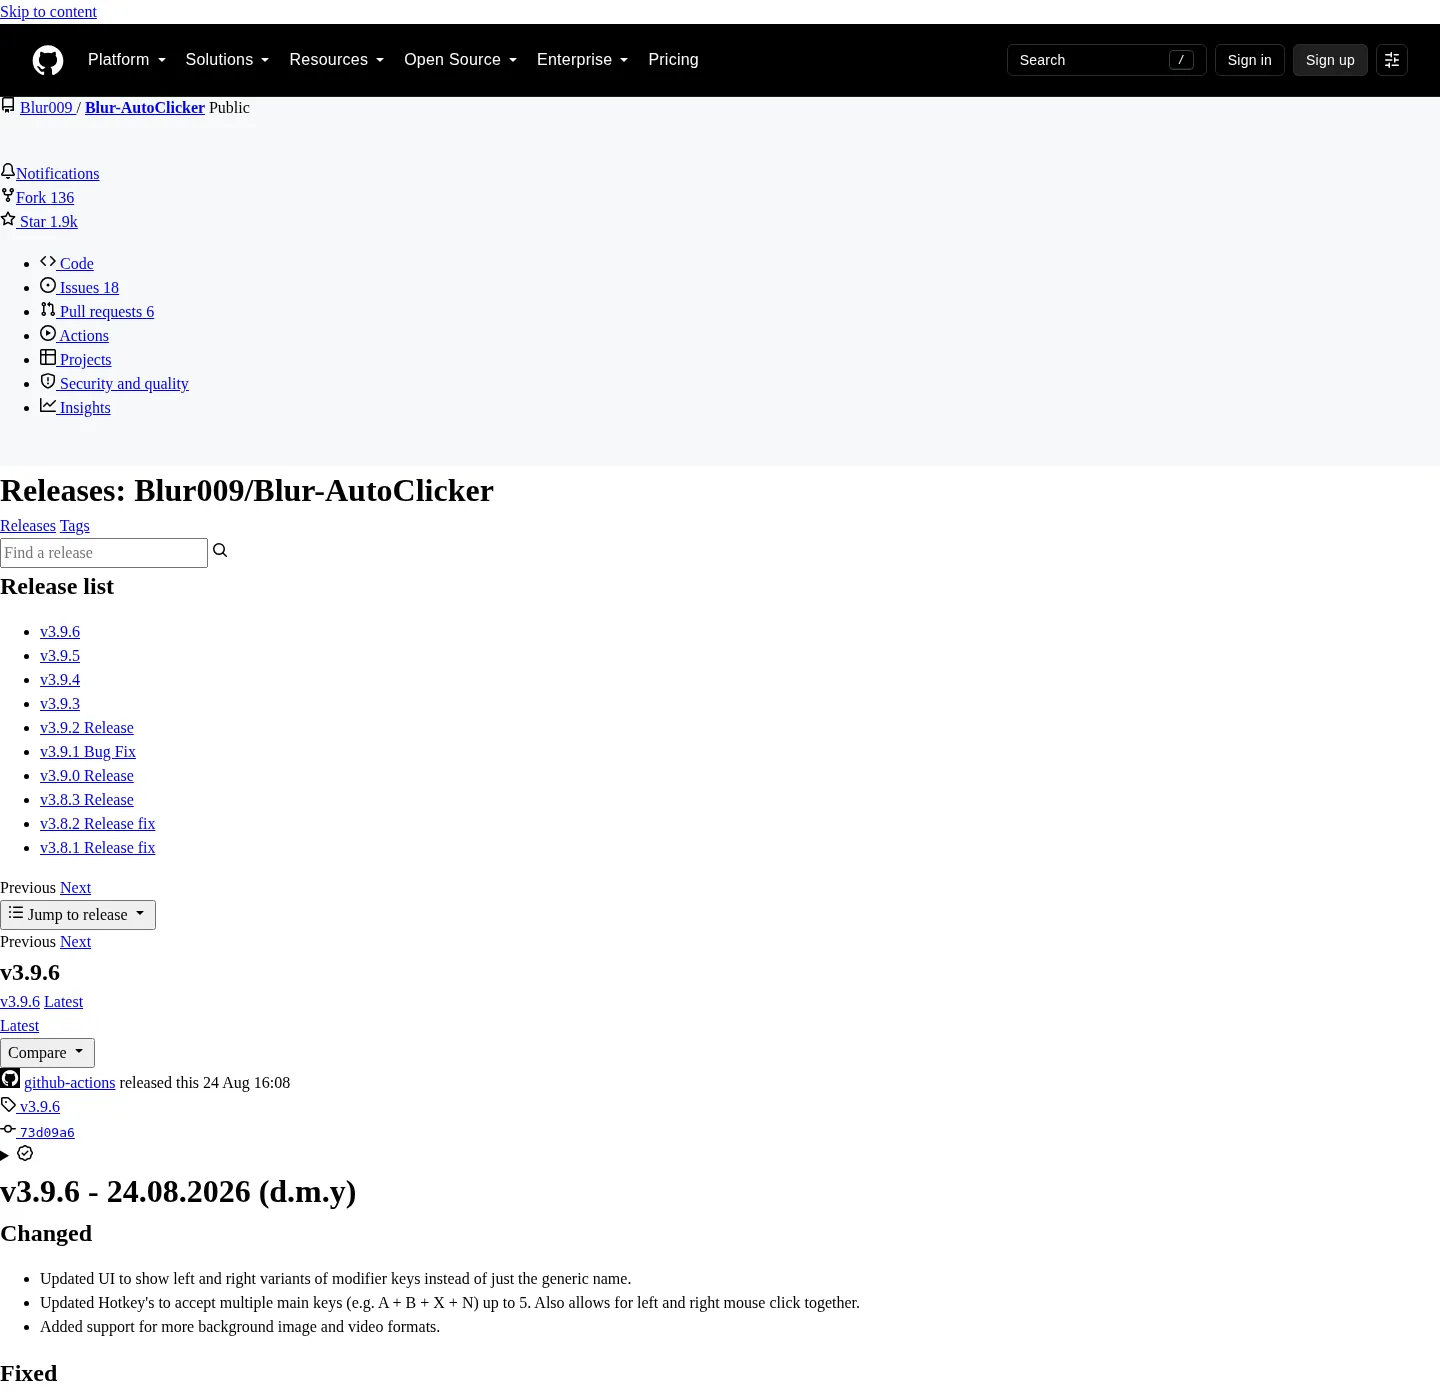Expand the Solutions menu
1440x1400 pixels.
pyautogui.click(x=227, y=60)
